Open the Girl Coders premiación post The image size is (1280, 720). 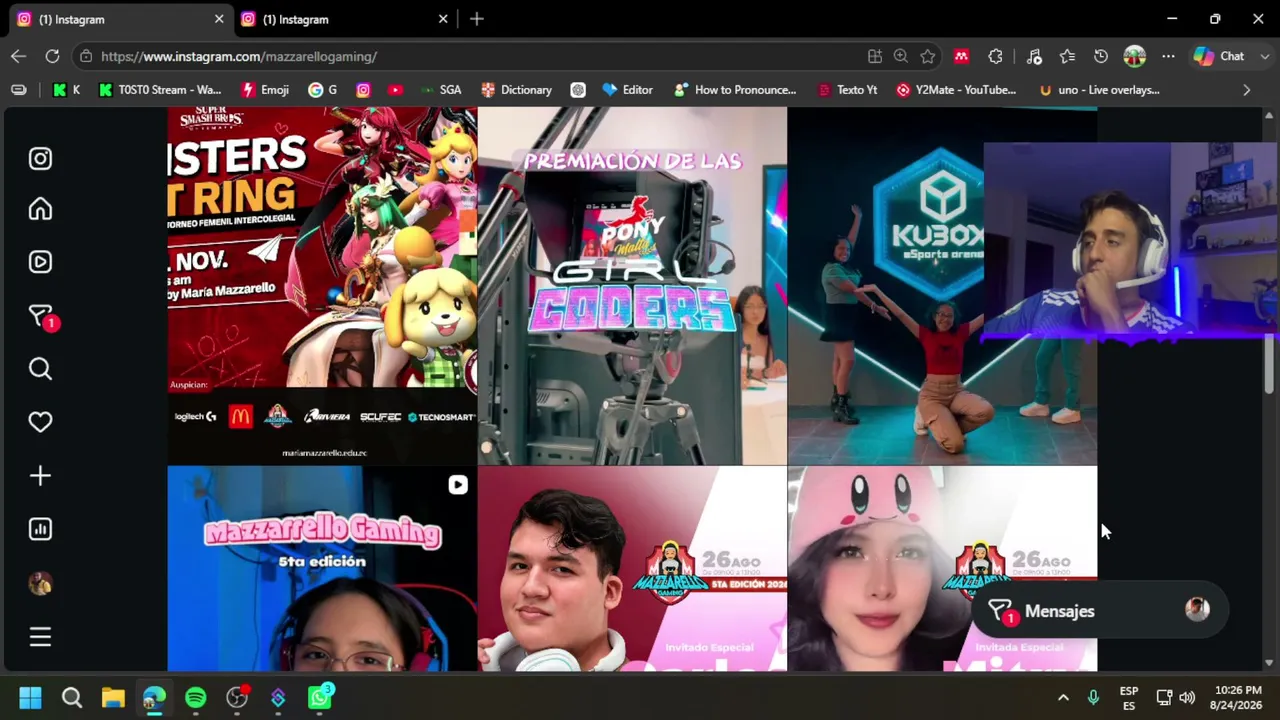[x=632, y=286]
